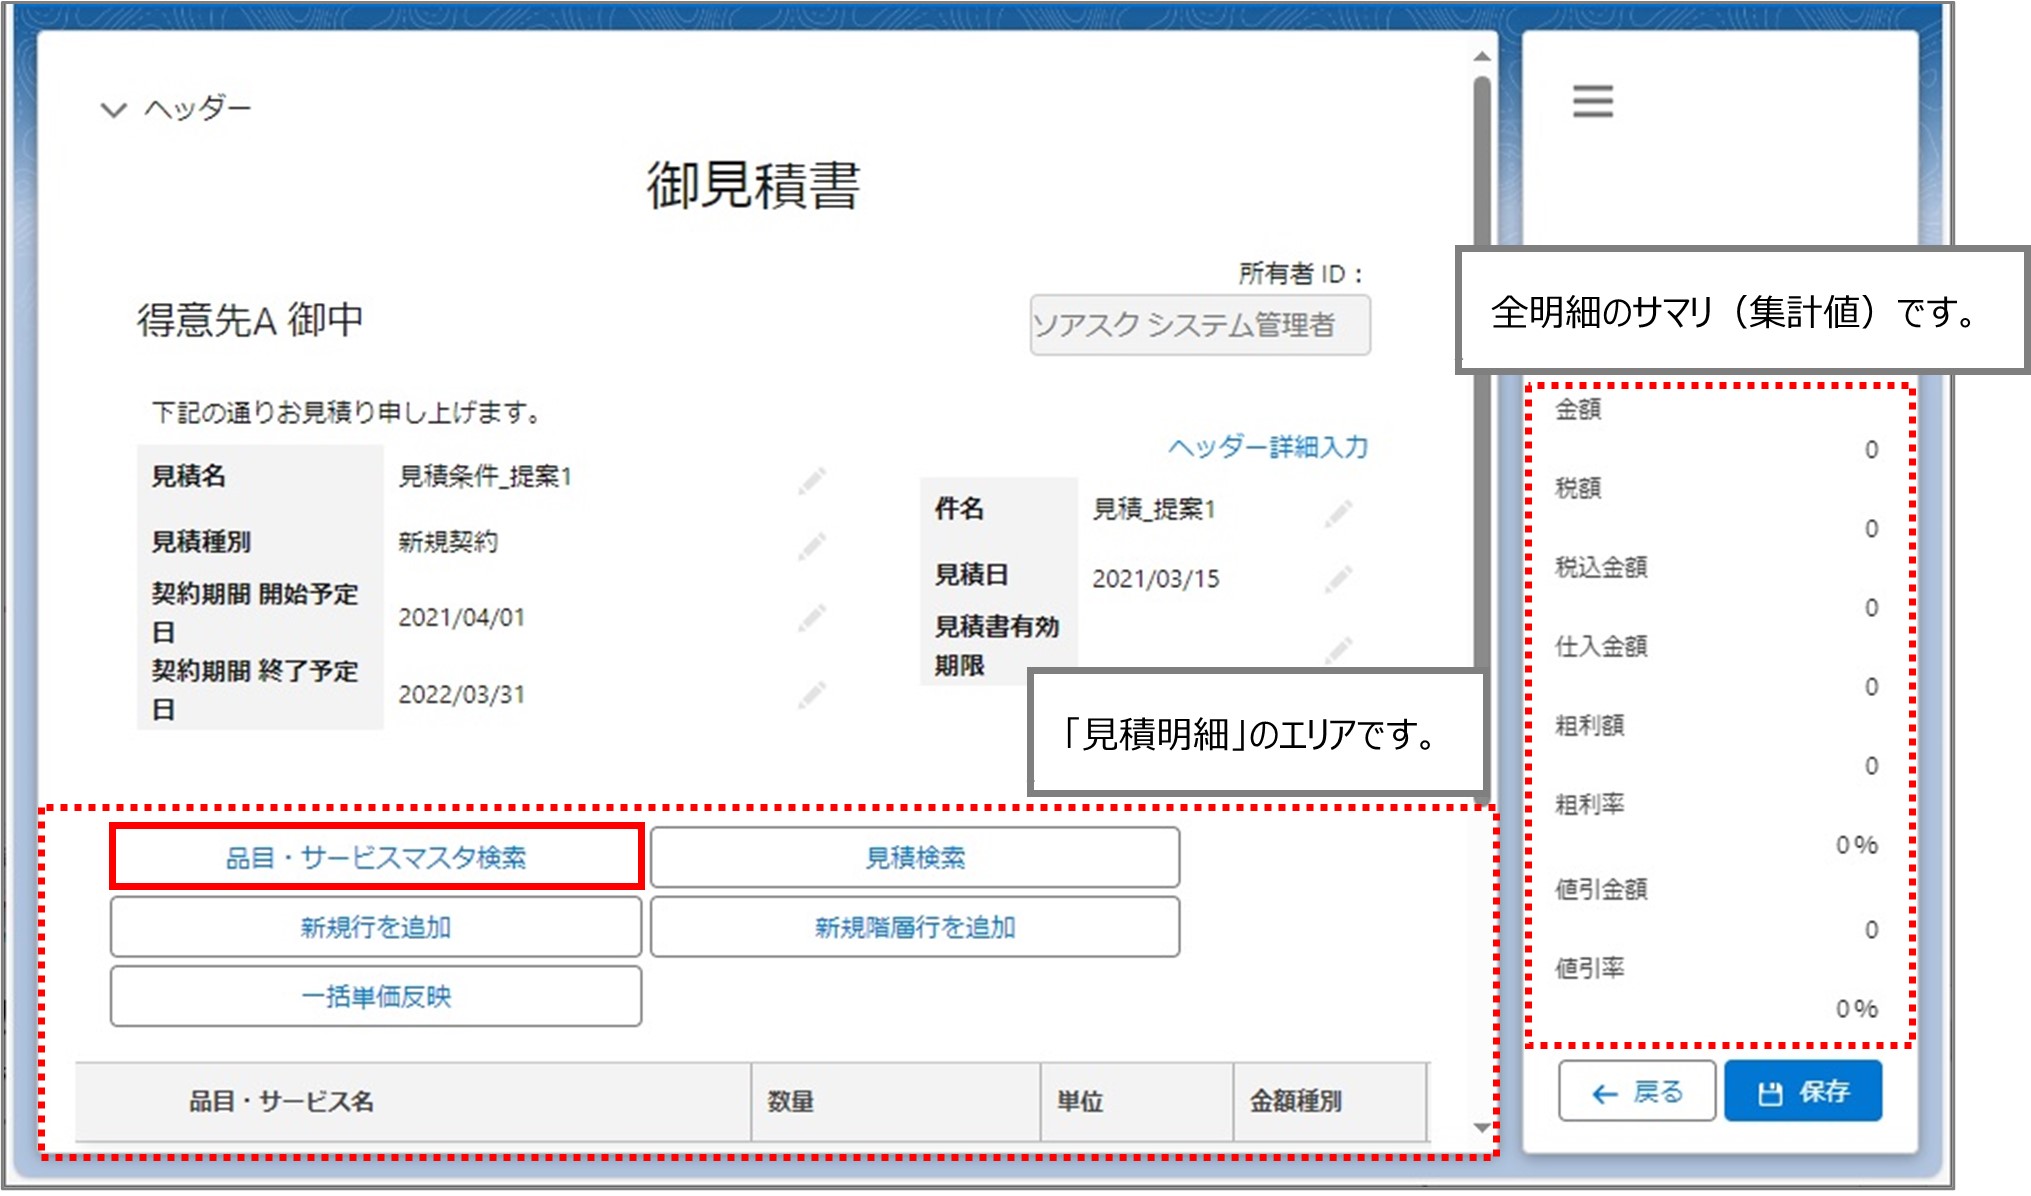Click scrollbar up arrow of main panel
Viewport: 2031px width, 1196px height.
coord(1482,57)
